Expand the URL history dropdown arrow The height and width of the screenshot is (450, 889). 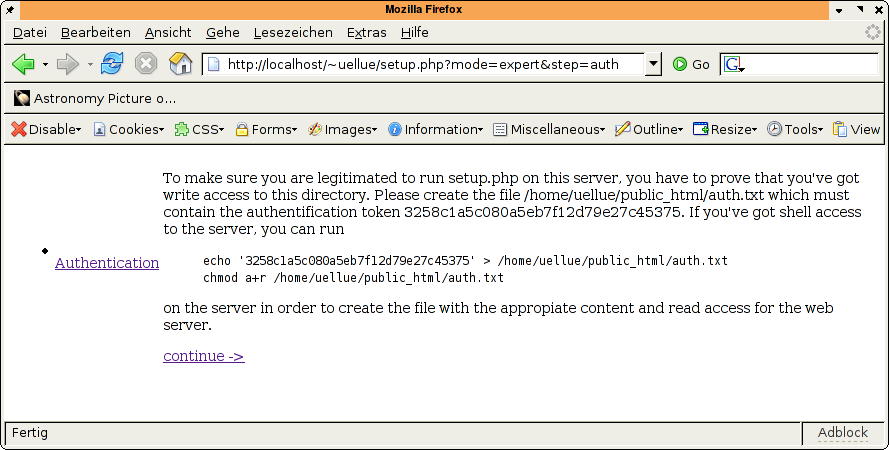pyautogui.click(x=654, y=64)
